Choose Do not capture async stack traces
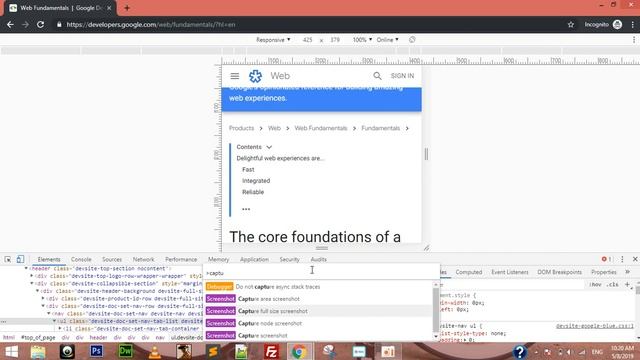Image resolution: width=640 pixels, height=360 pixels. (319, 287)
